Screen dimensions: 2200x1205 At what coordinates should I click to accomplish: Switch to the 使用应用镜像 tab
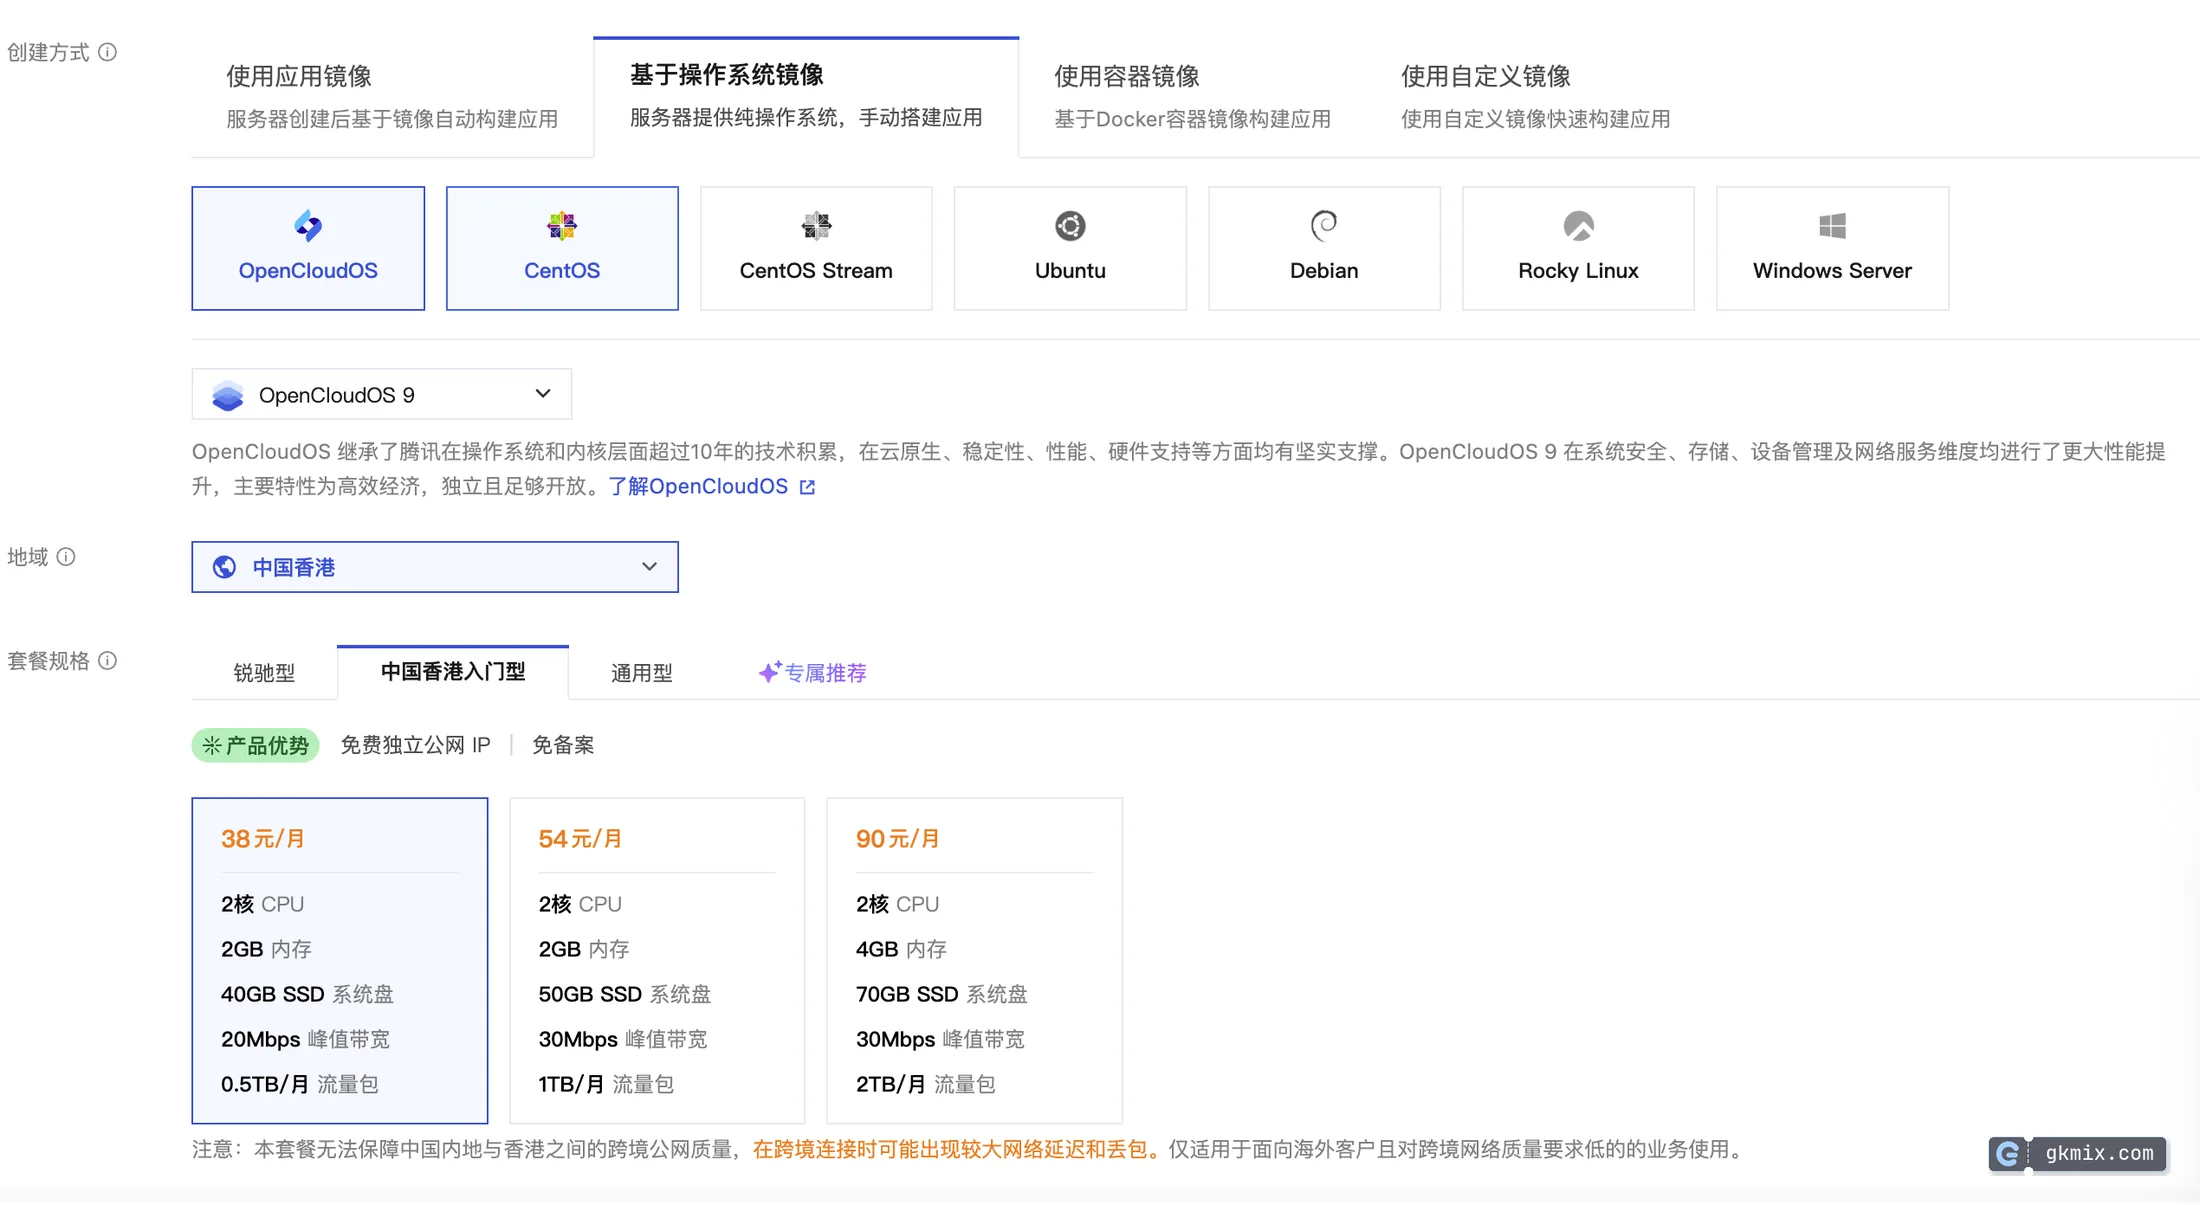point(392,97)
